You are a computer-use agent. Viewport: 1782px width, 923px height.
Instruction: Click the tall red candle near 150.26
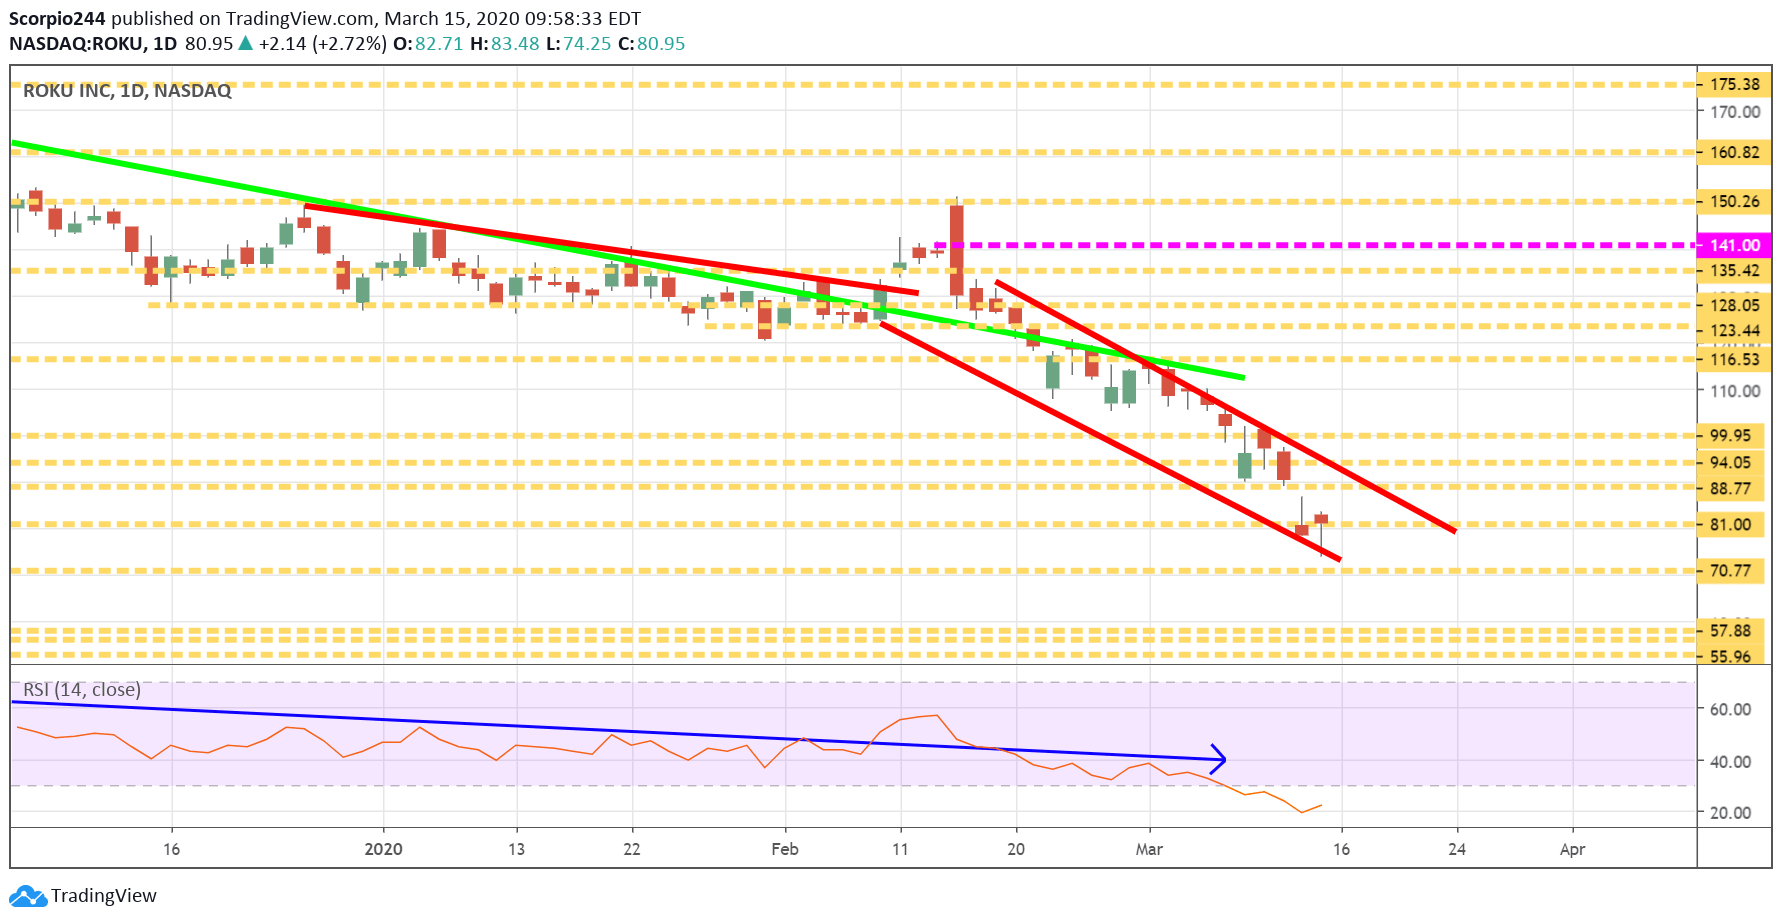click(x=957, y=250)
